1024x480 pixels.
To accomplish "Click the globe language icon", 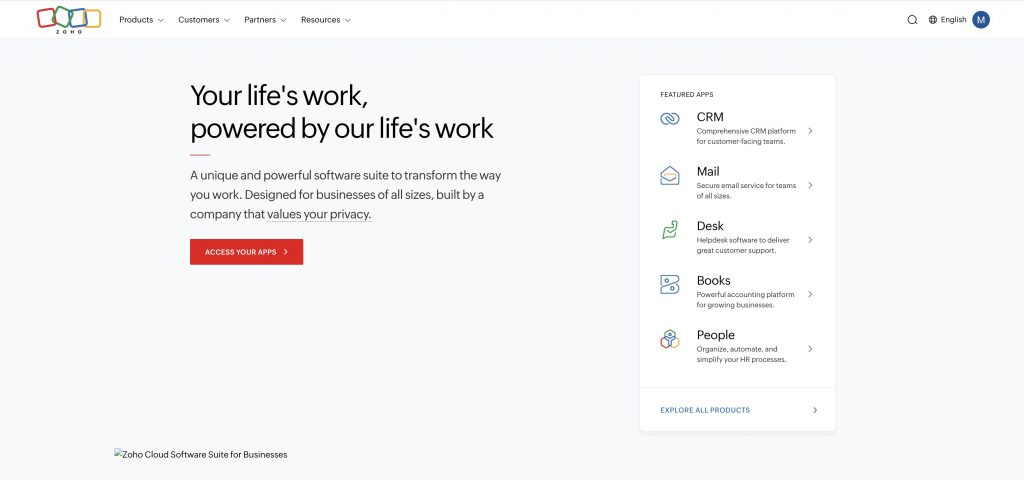I will (x=933, y=20).
